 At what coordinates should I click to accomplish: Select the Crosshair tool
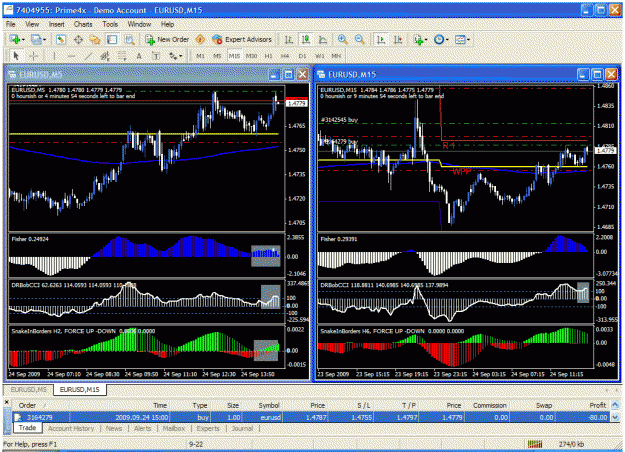33,56
